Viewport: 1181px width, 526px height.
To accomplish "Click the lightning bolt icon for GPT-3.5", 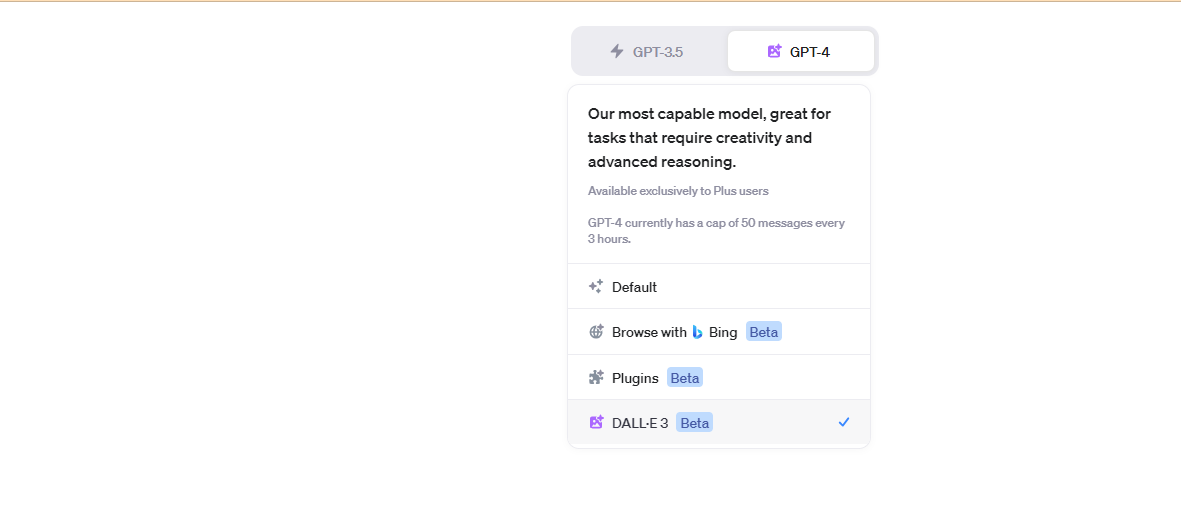I will tap(617, 51).
